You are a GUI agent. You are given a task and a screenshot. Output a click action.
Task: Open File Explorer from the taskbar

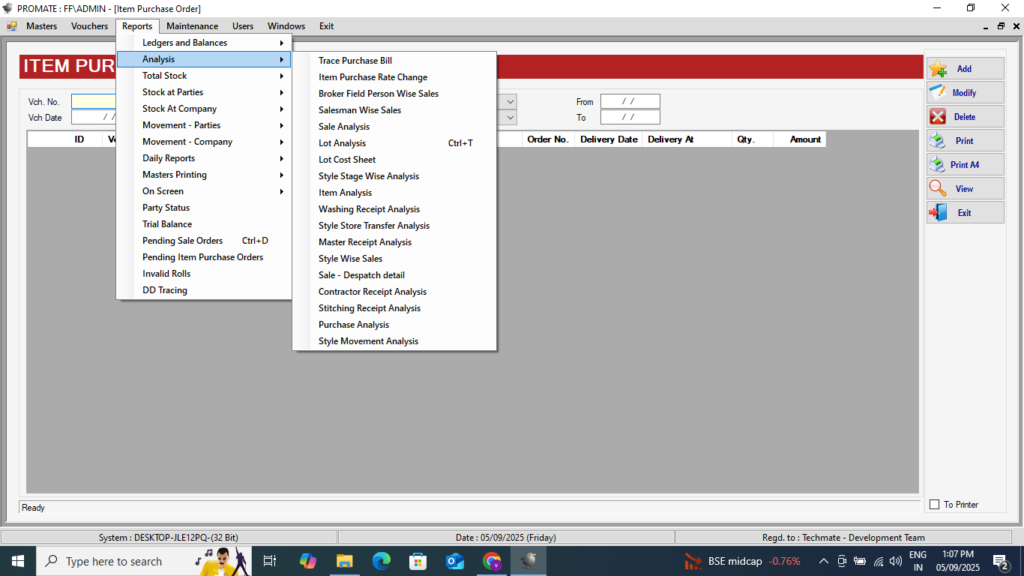344,561
